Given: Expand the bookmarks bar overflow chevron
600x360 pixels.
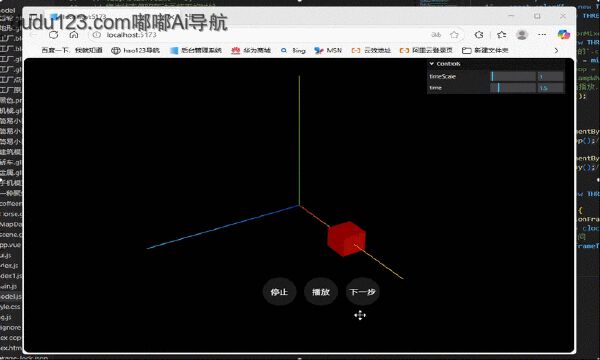Looking at the screenshot, I should click(x=556, y=50).
